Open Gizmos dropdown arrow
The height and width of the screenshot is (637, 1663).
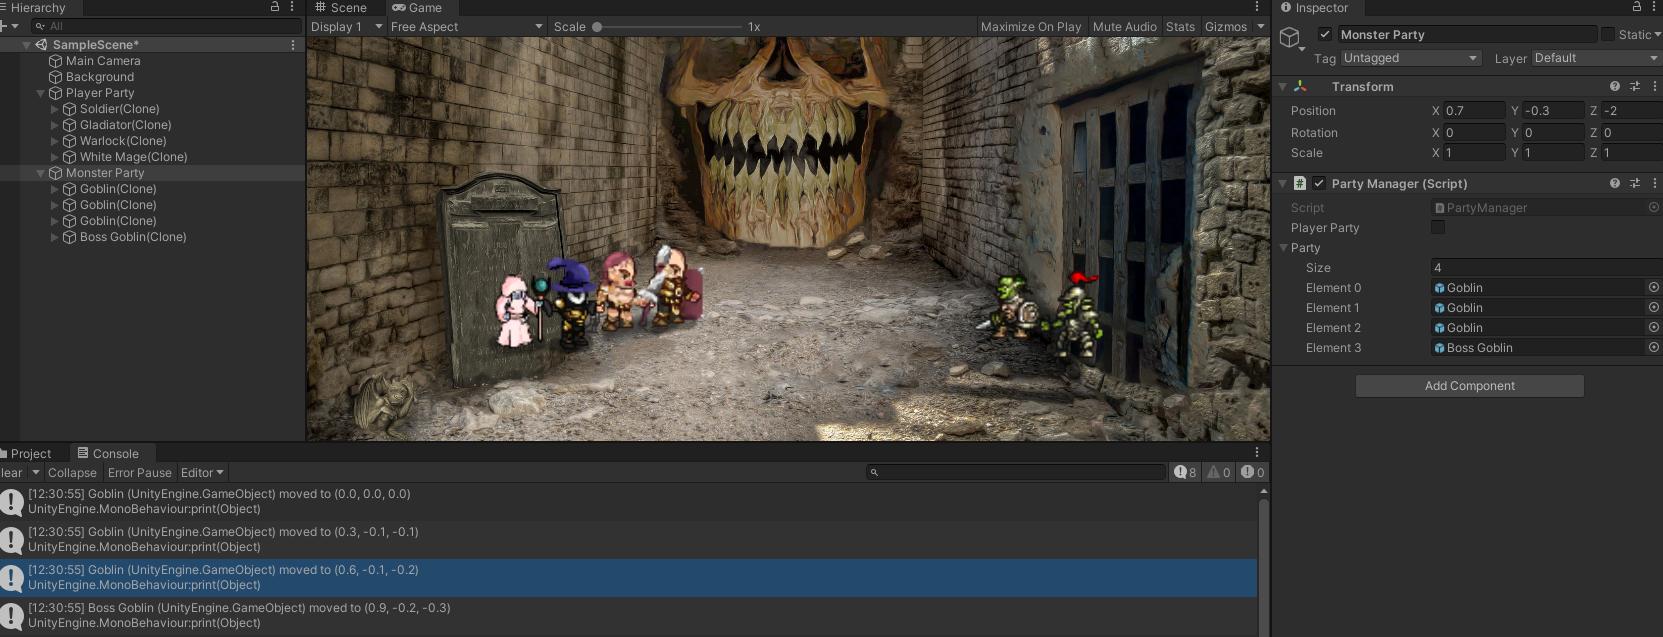[1260, 27]
